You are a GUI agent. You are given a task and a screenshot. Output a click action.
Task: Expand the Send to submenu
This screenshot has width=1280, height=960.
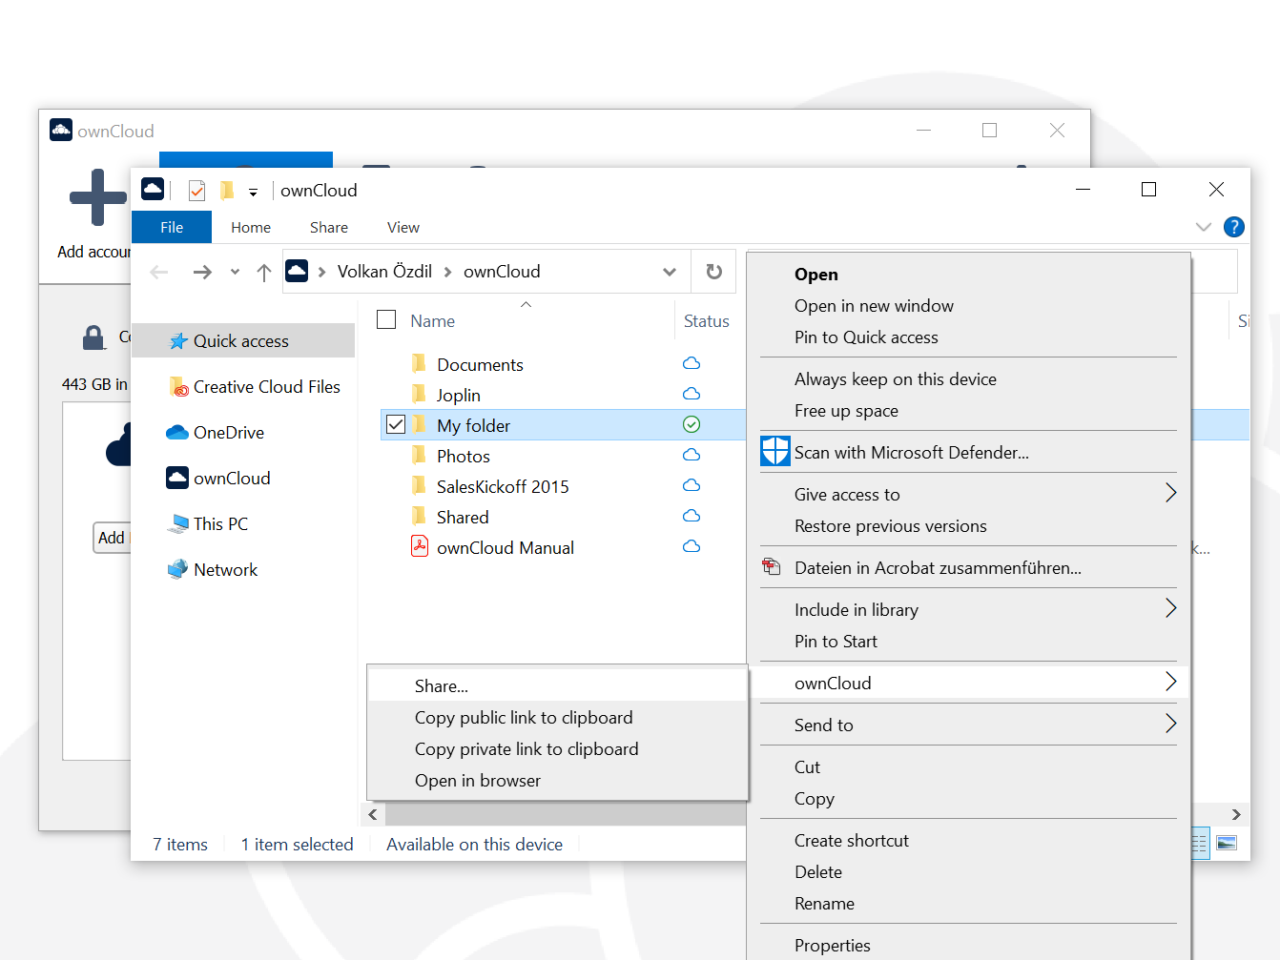click(824, 724)
